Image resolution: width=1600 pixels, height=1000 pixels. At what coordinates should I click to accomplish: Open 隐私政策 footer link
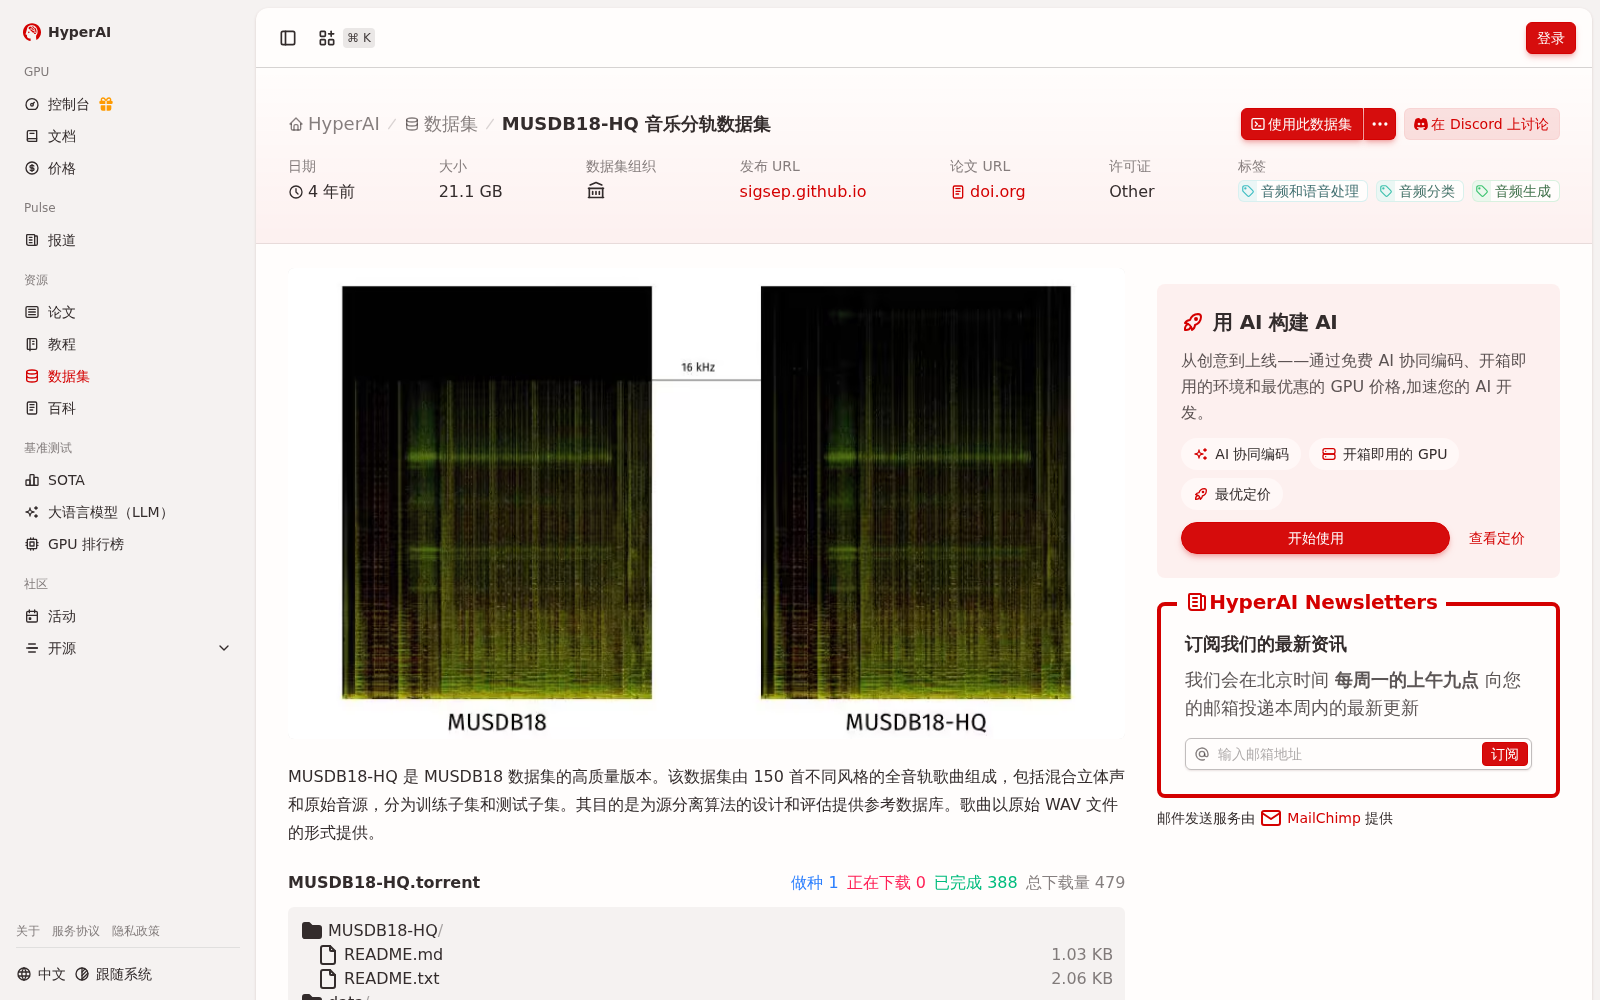tap(136, 931)
